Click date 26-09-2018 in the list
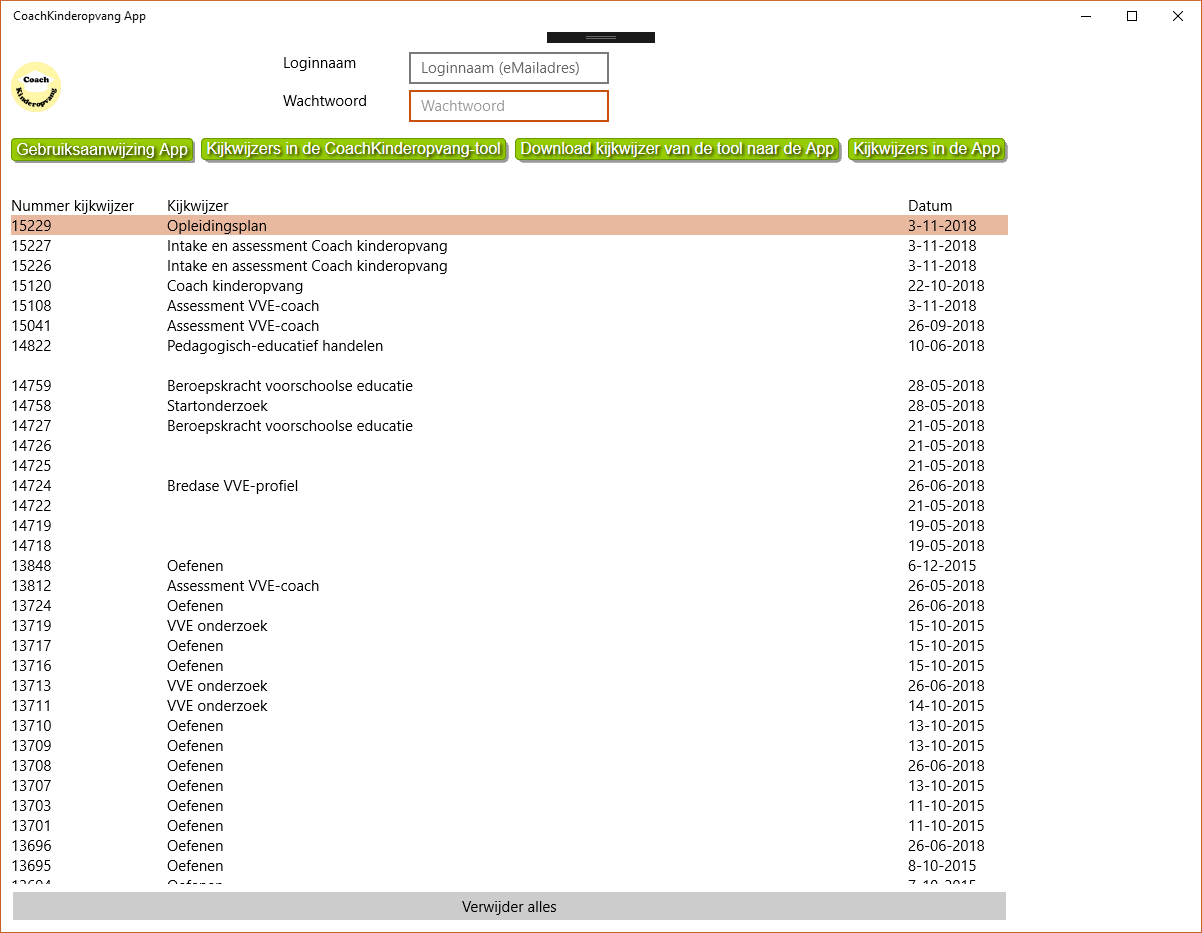 click(946, 326)
